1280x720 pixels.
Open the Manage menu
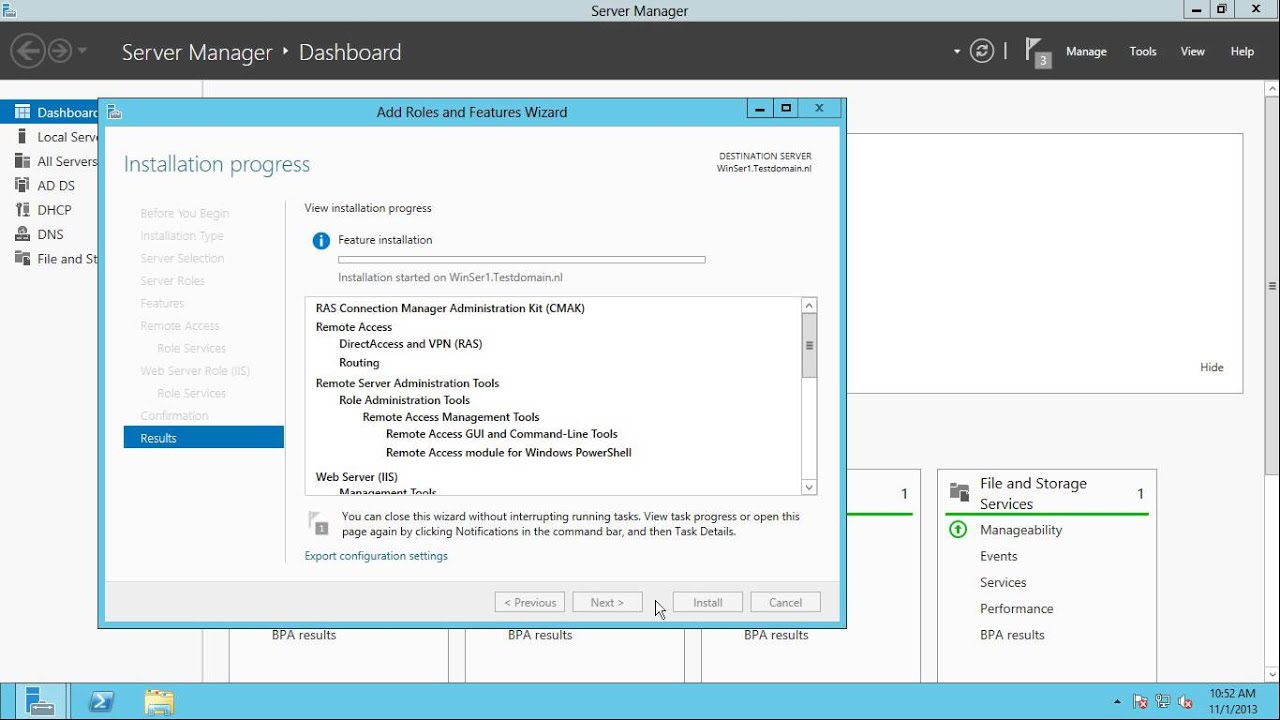1086,52
